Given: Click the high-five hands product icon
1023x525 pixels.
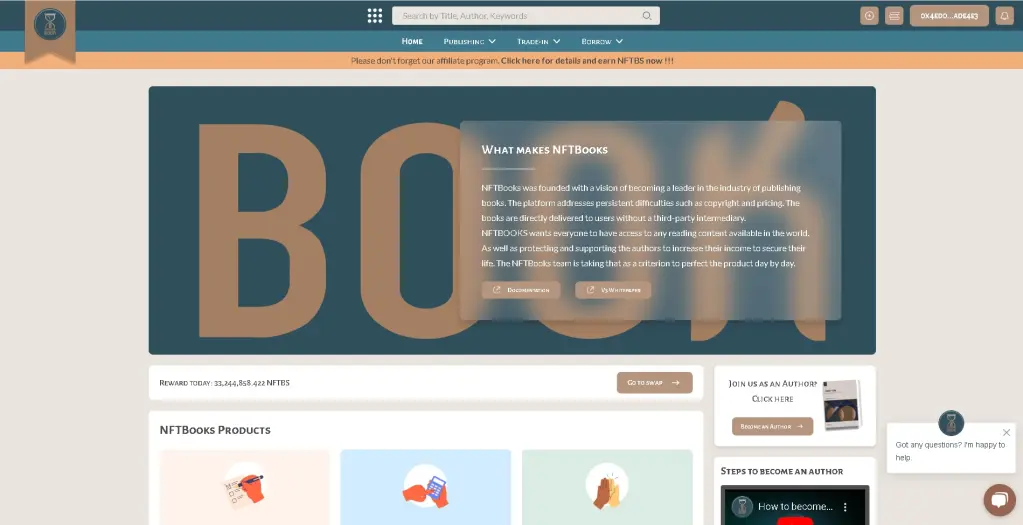Looking at the screenshot, I should [607, 487].
